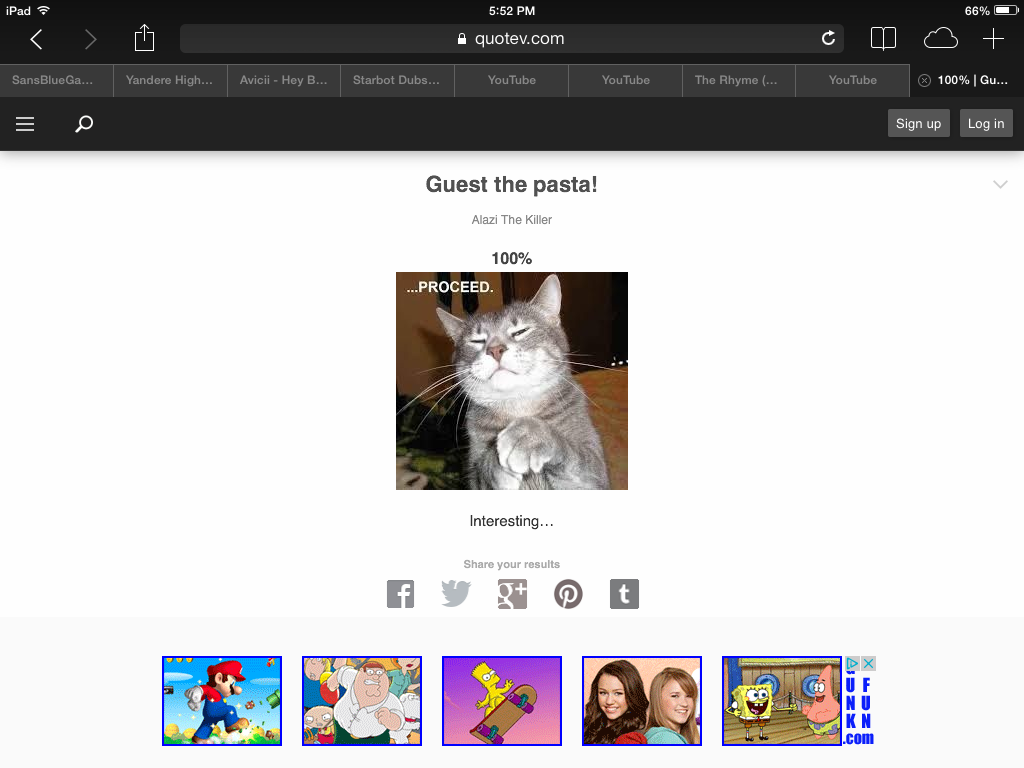The image size is (1024, 768).
Task: Switch to the Yandere High tab
Action: pos(170,80)
